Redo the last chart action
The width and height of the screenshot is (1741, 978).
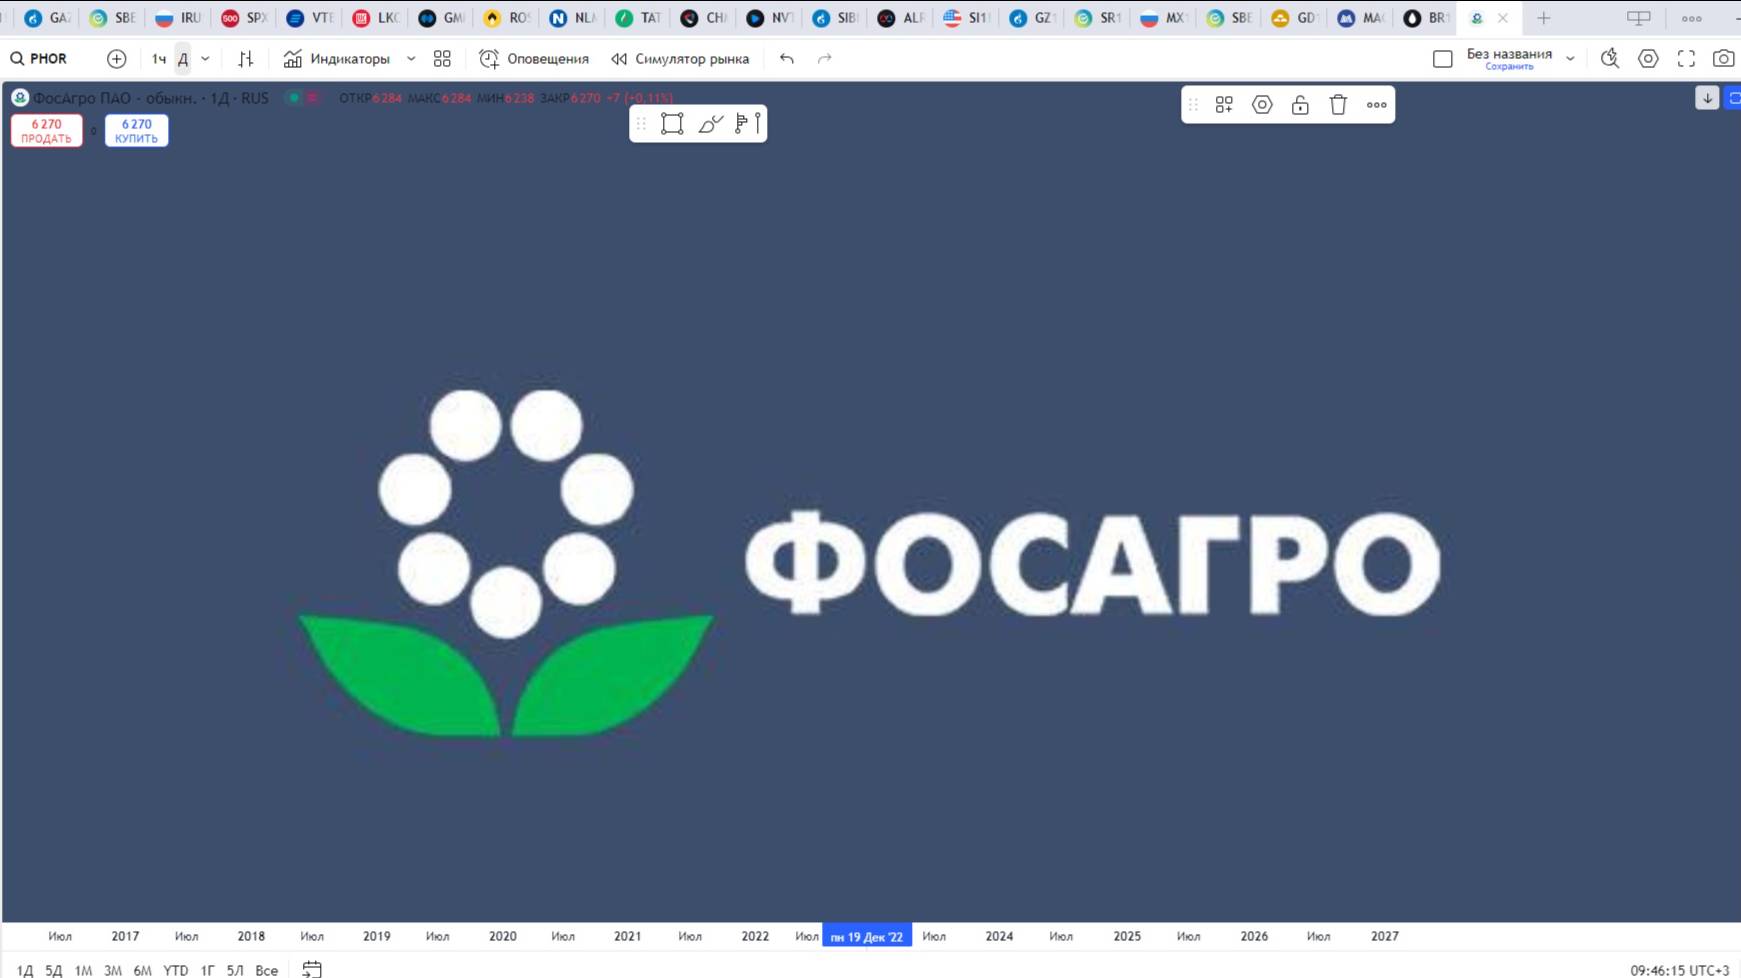(x=825, y=59)
